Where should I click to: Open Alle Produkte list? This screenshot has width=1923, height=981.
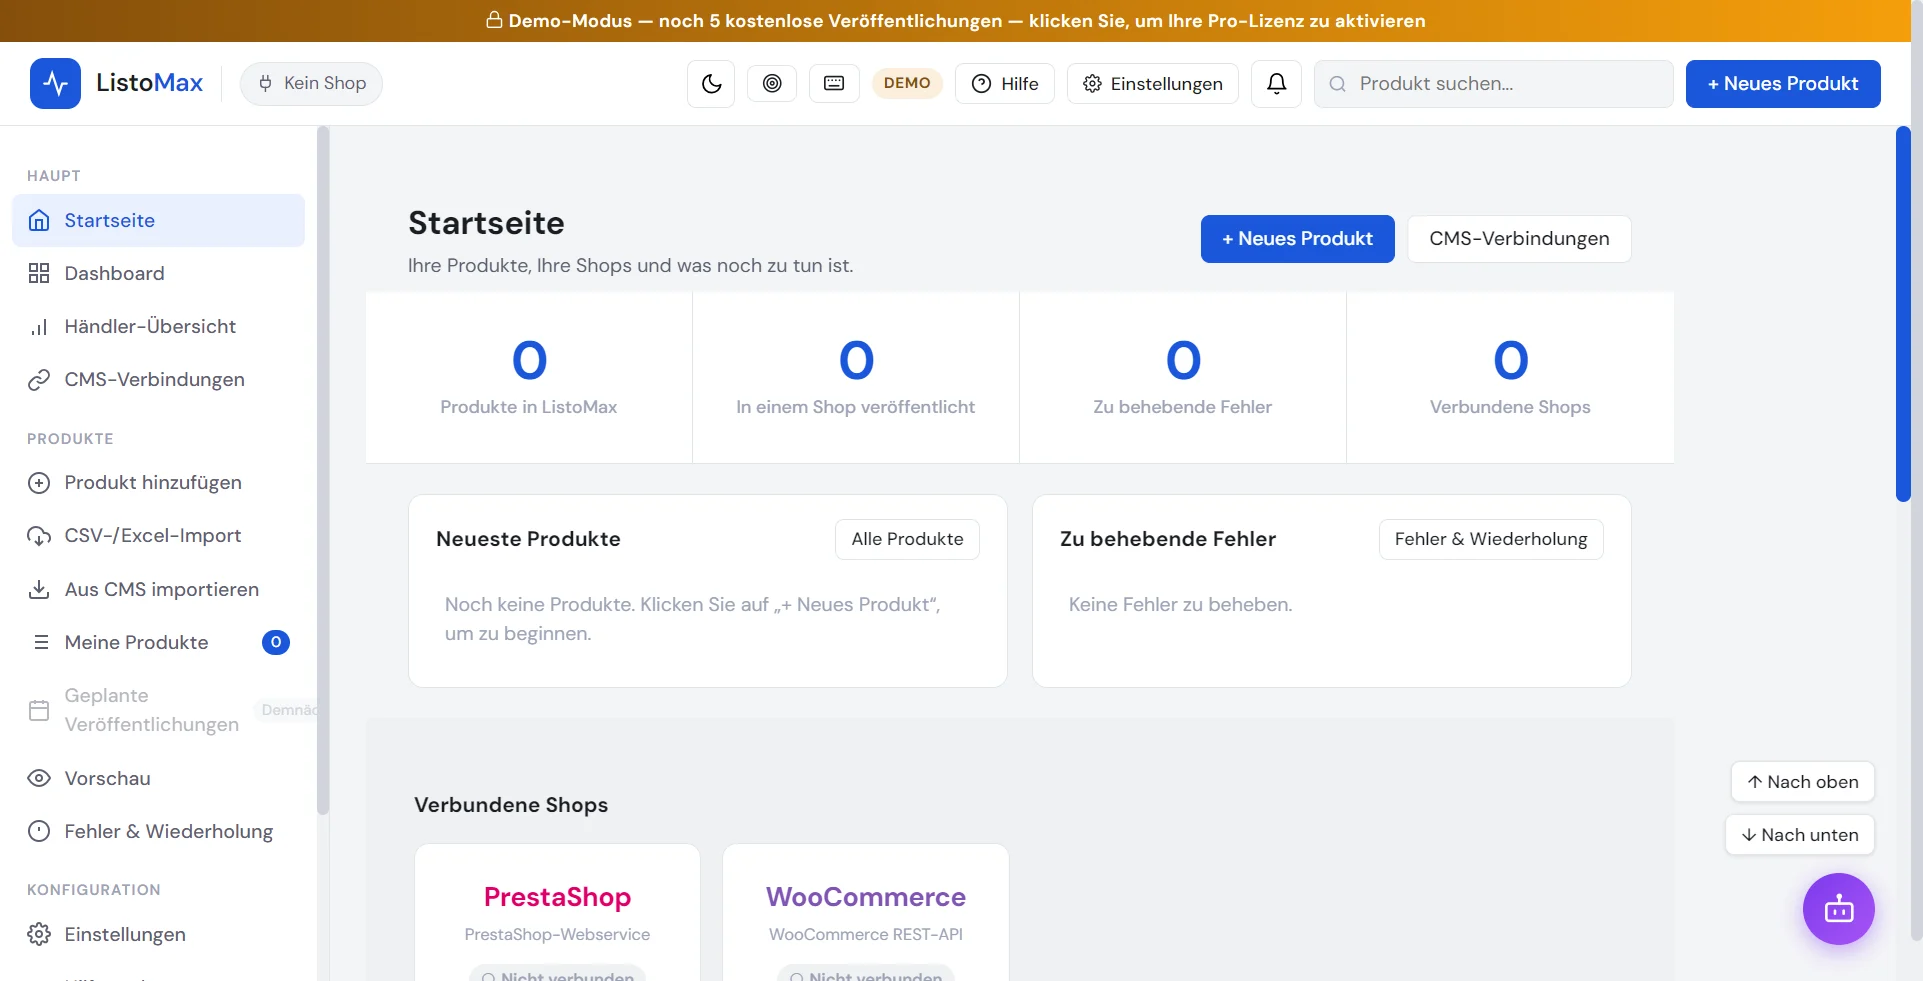[x=907, y=540]
